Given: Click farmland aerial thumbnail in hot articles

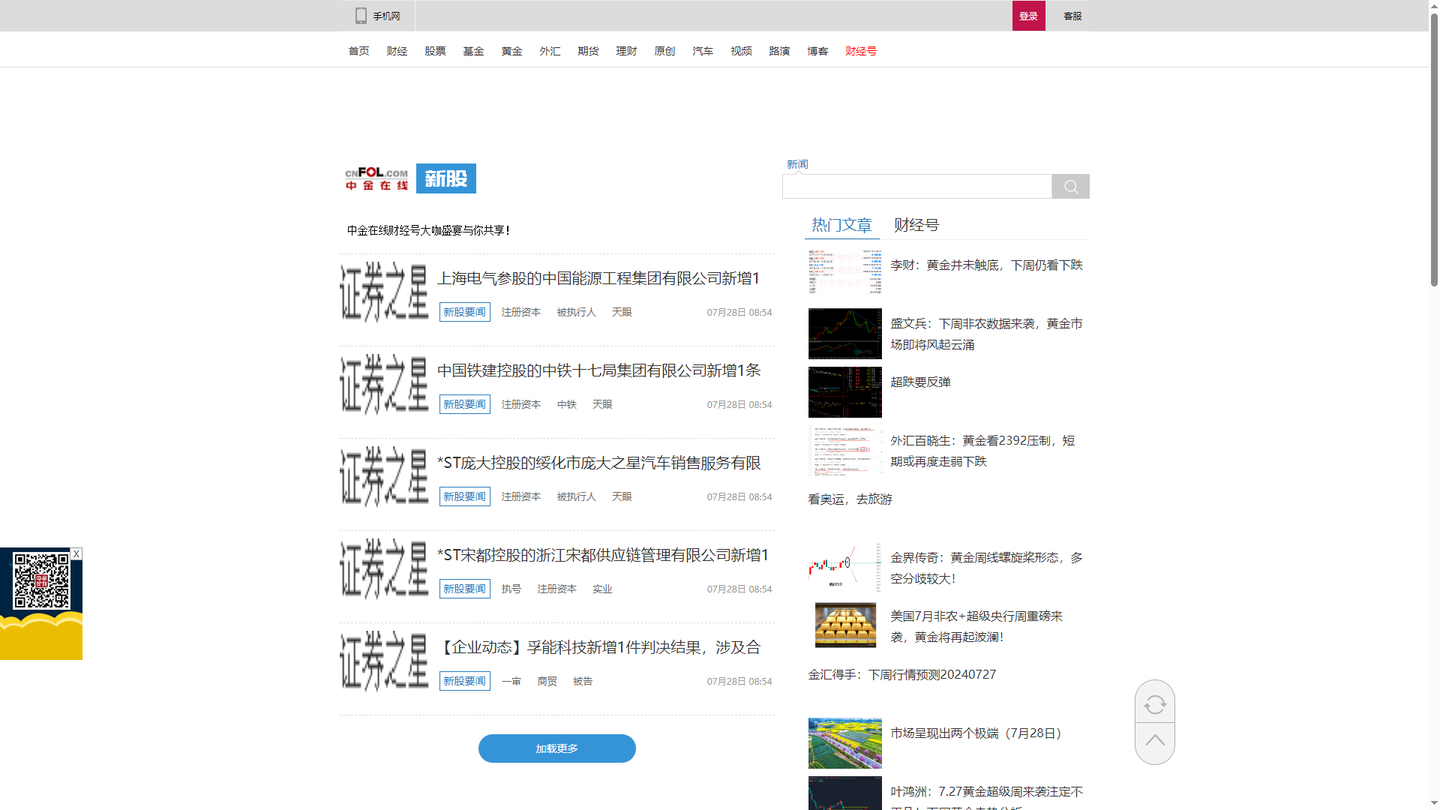Looking at the screenshot, I should click(845, 743).
